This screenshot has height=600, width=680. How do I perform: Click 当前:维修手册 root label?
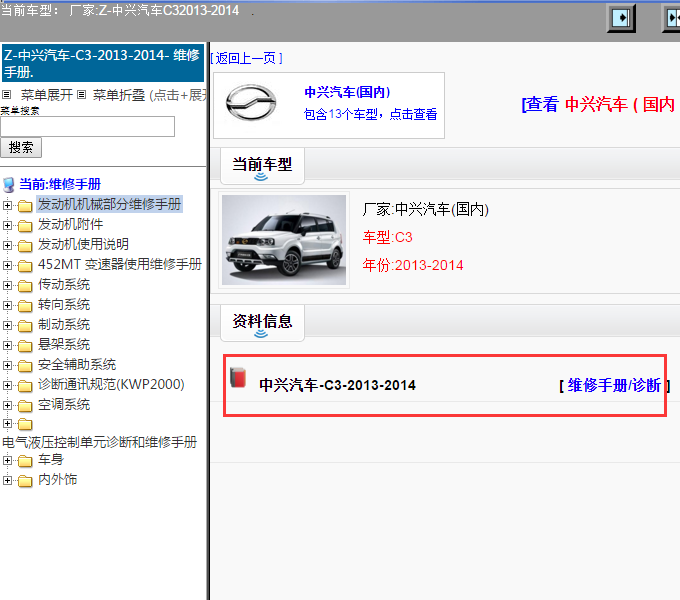click(x=60, y=184)
